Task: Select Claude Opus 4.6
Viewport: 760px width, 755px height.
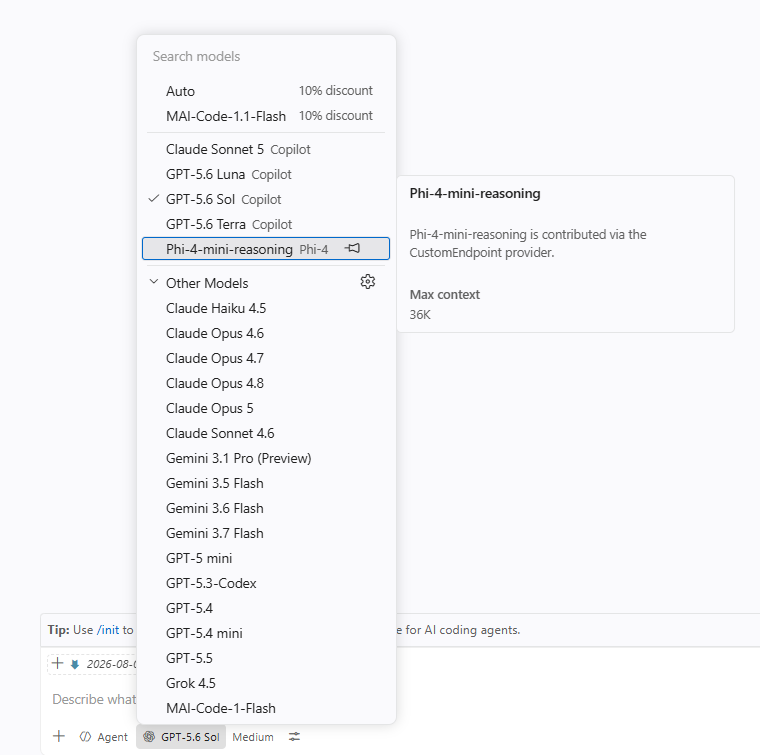Action: point(266,333)
